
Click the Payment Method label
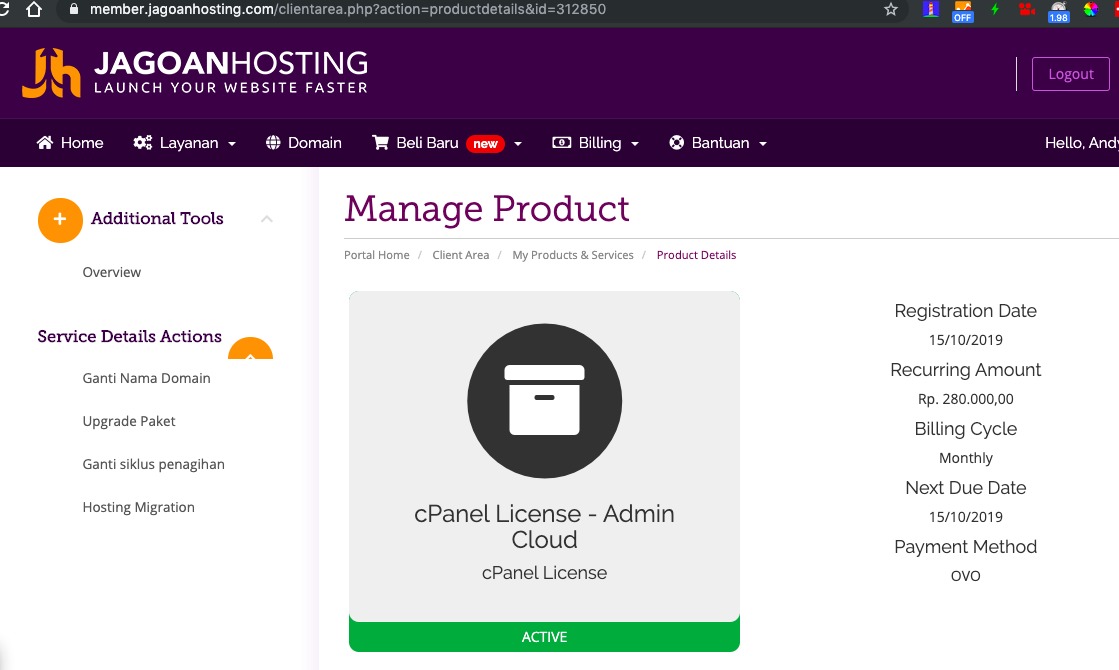click(966, 547)
